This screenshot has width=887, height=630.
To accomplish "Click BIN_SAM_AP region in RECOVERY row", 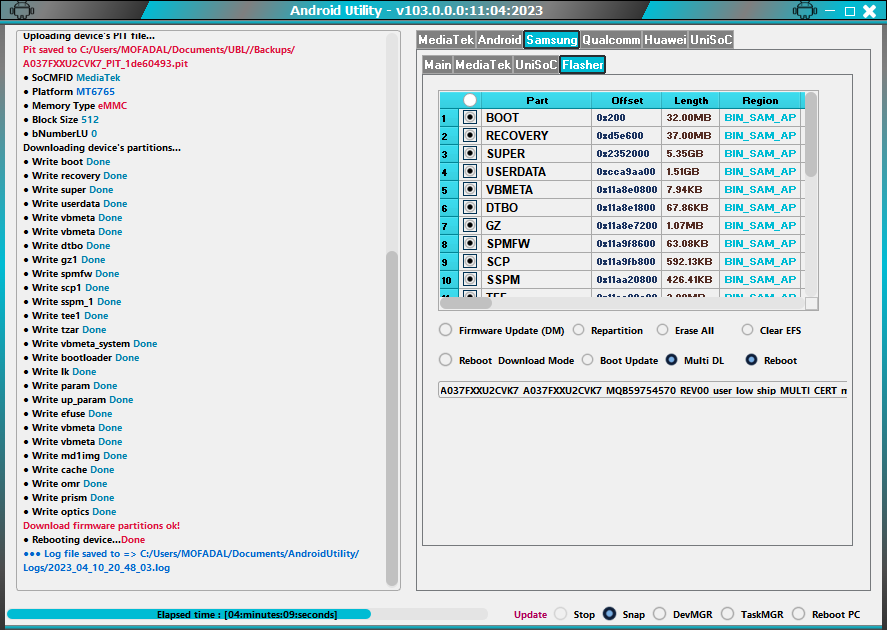I will pos(760,136).
